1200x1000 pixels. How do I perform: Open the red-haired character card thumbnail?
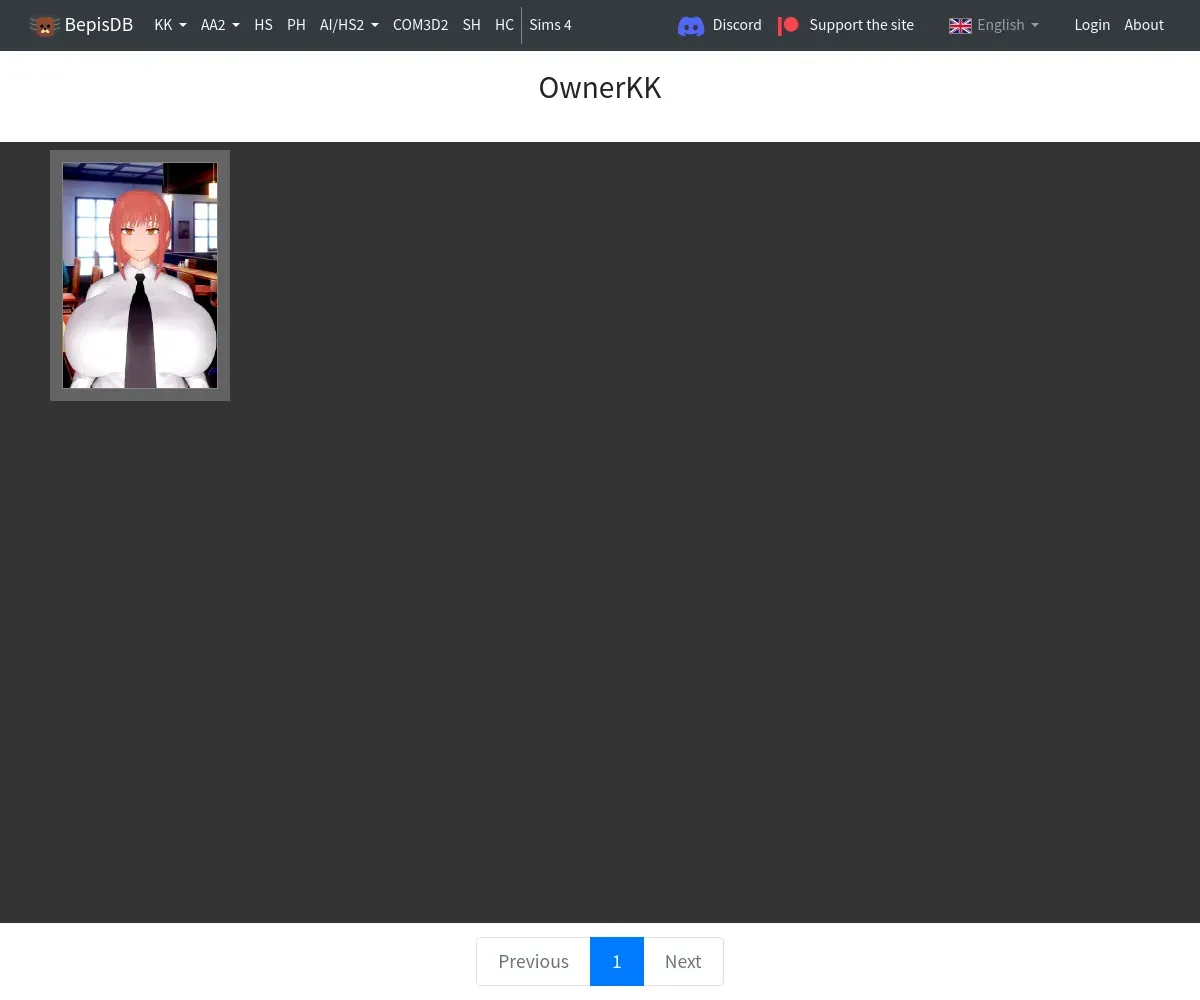140,275
